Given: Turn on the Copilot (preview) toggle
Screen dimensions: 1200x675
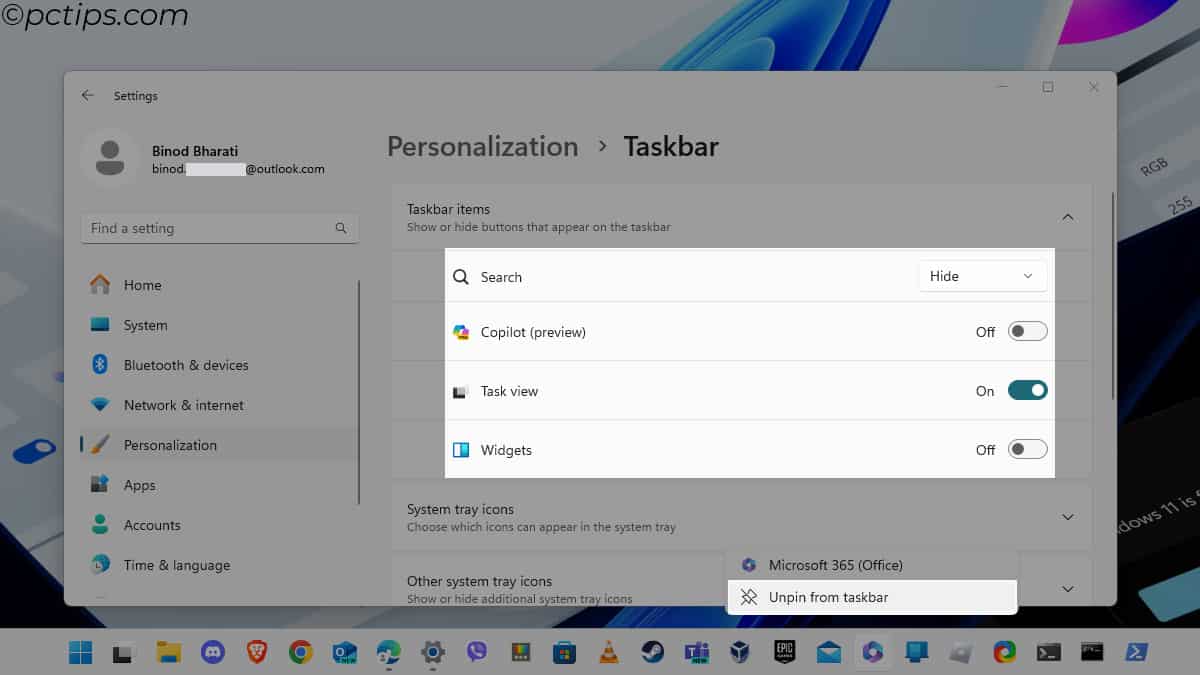Looking at the screenshot, I should (1027, 332).
